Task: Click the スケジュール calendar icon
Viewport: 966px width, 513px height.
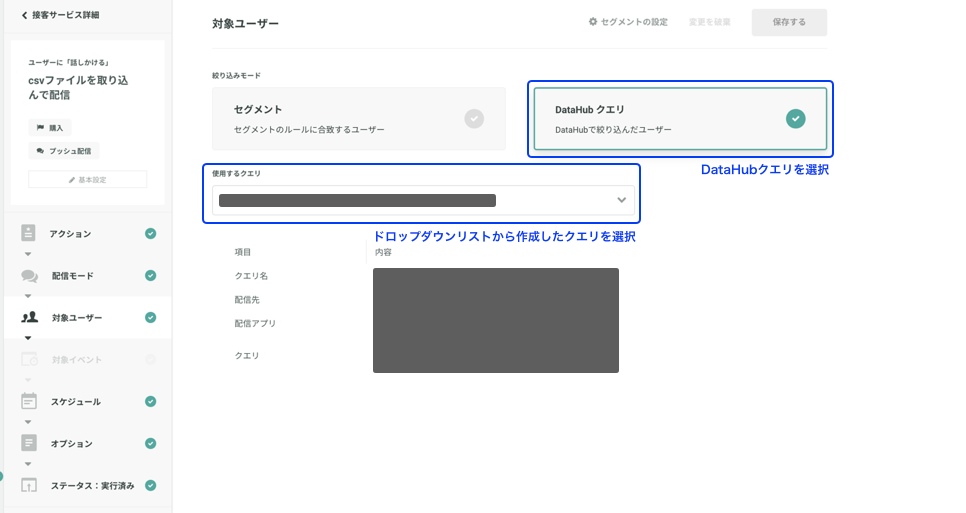Action: coord(28,401)
